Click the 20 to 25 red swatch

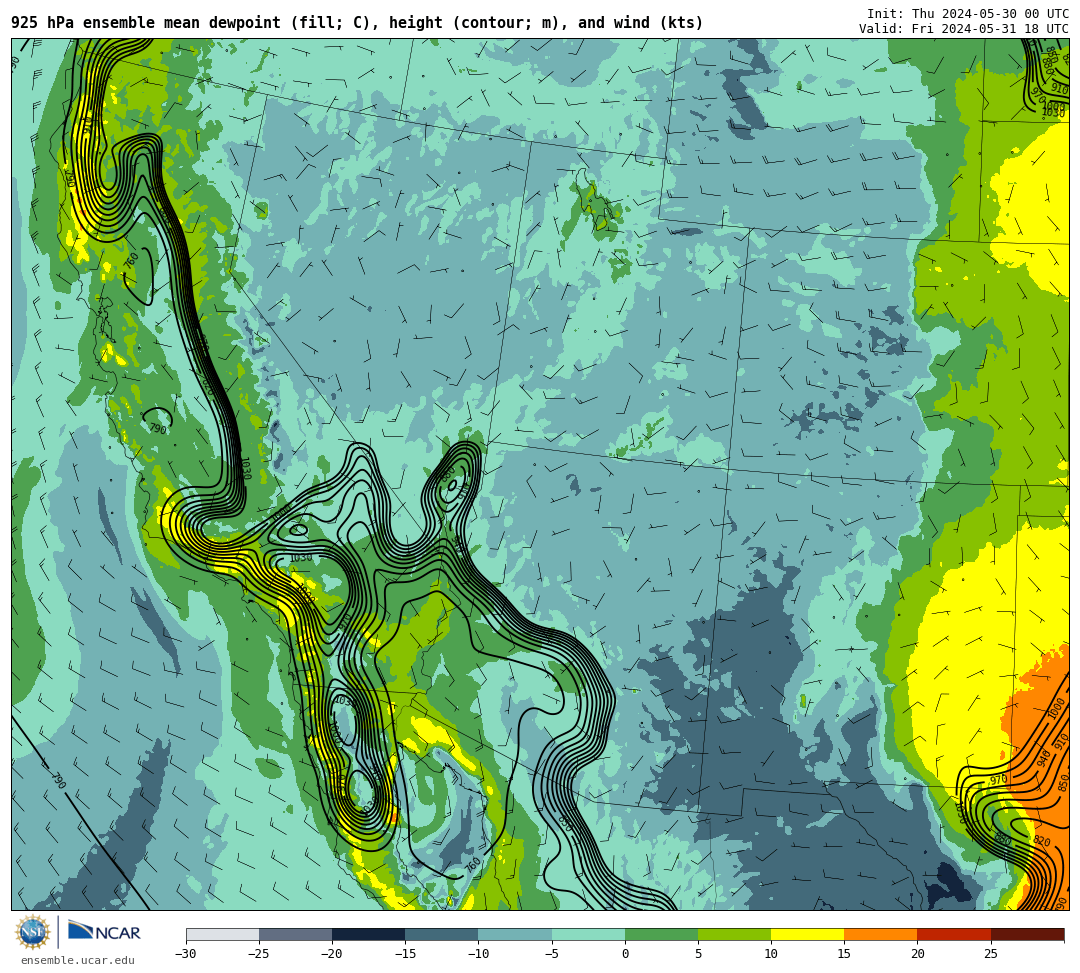pyautogui.click(x=954, y=934)
